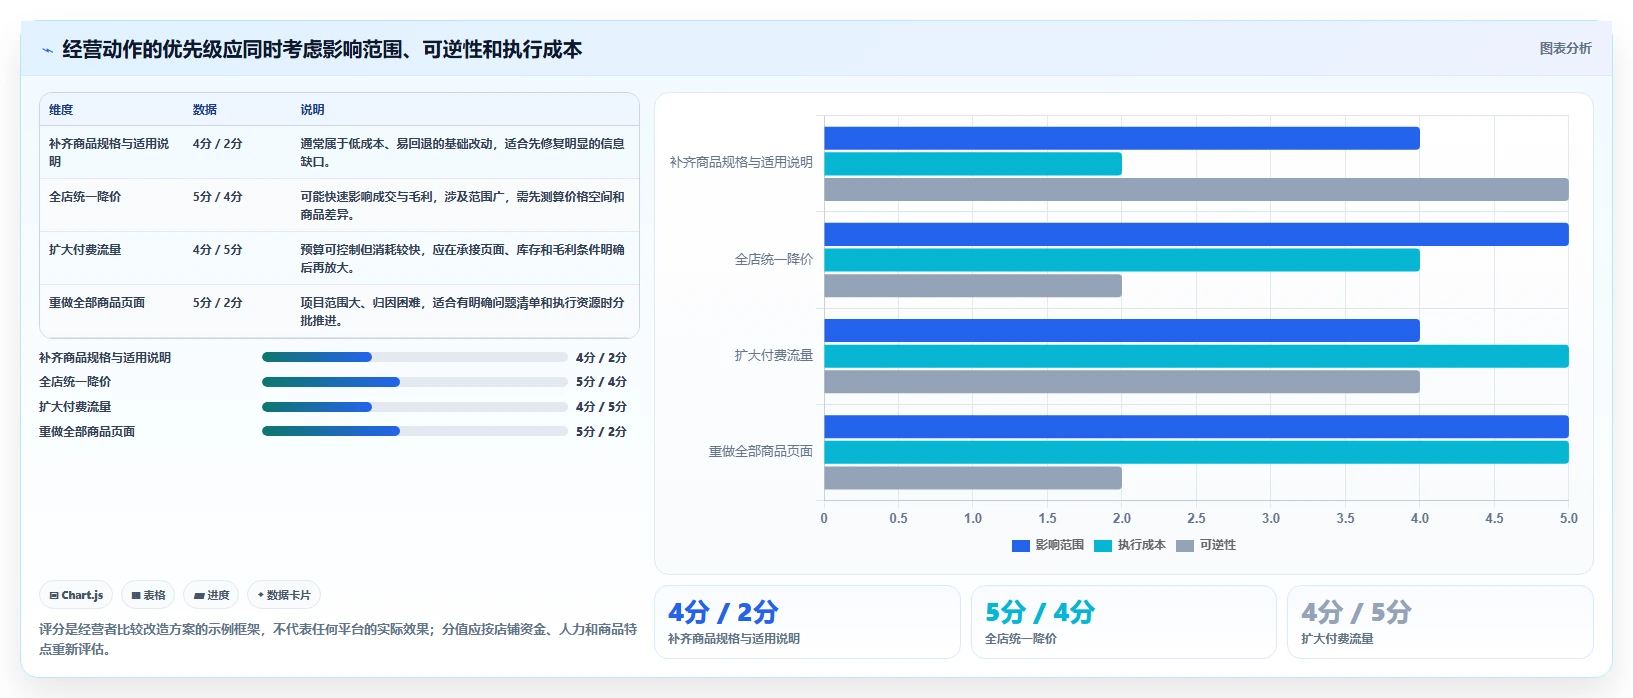Open the 图表分析 label in the header
Screen dimensions: 1633x698
[x=1565, y=48]
